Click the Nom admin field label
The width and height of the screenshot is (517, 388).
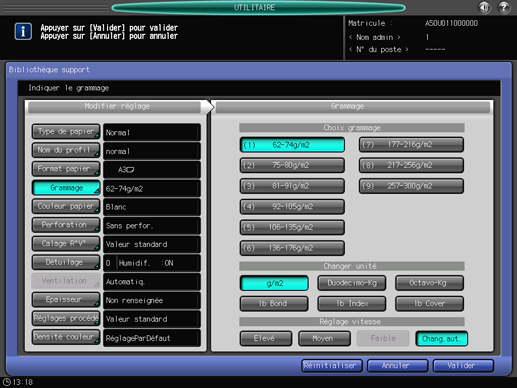375,37
